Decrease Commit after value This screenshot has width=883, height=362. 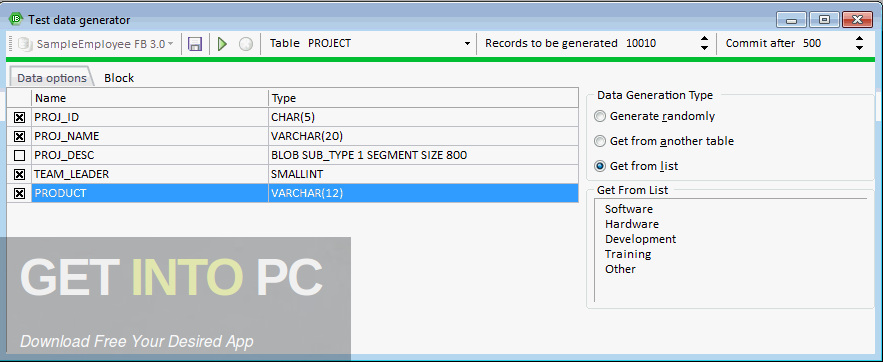click(859, 48)
